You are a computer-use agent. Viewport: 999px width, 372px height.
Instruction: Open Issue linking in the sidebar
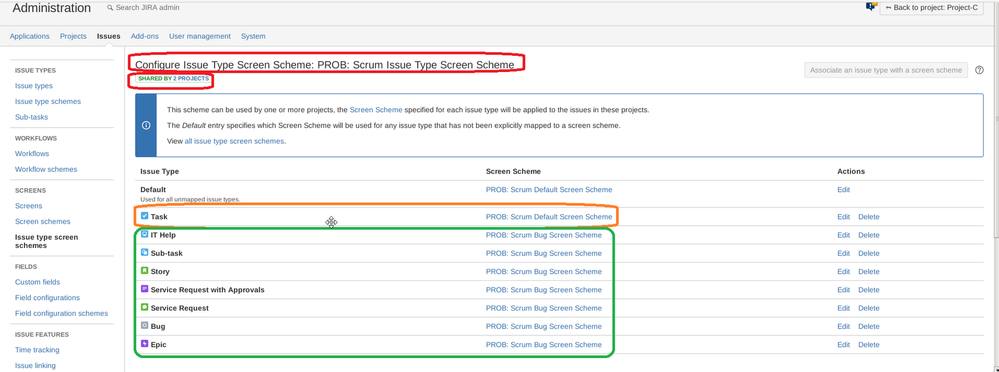[35, 366]
